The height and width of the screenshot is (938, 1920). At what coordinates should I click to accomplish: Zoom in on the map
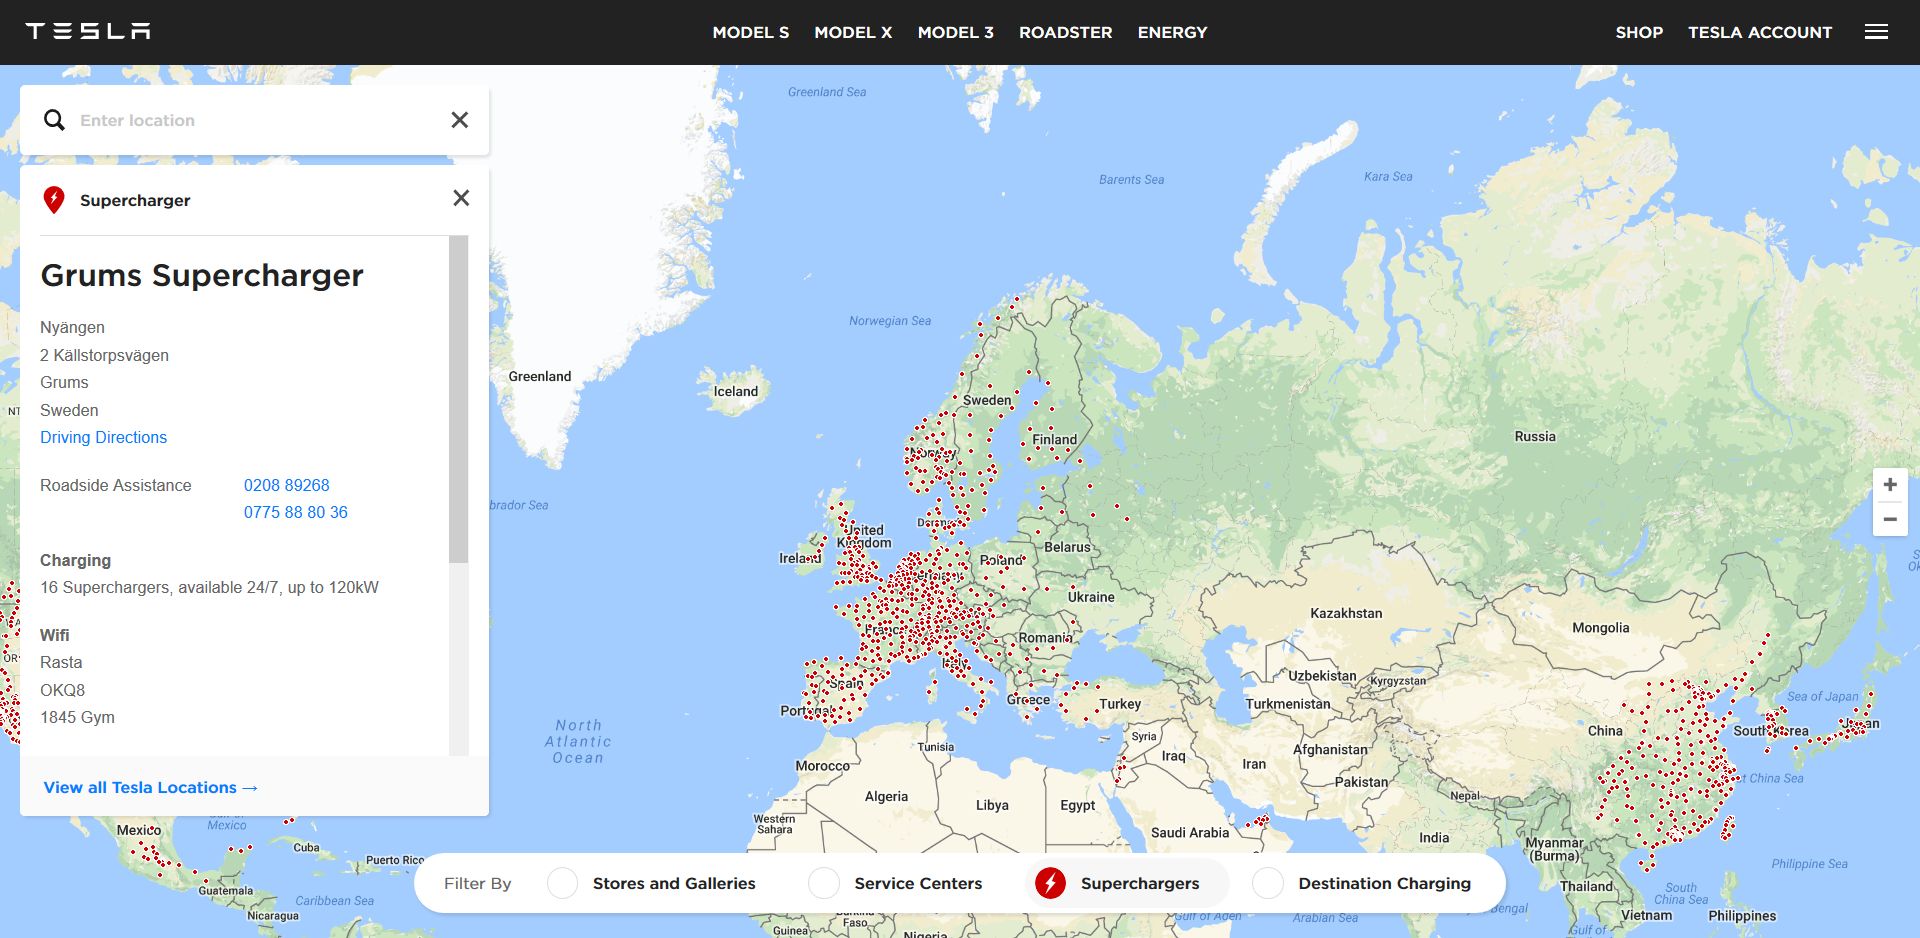tap(1890, 484)
